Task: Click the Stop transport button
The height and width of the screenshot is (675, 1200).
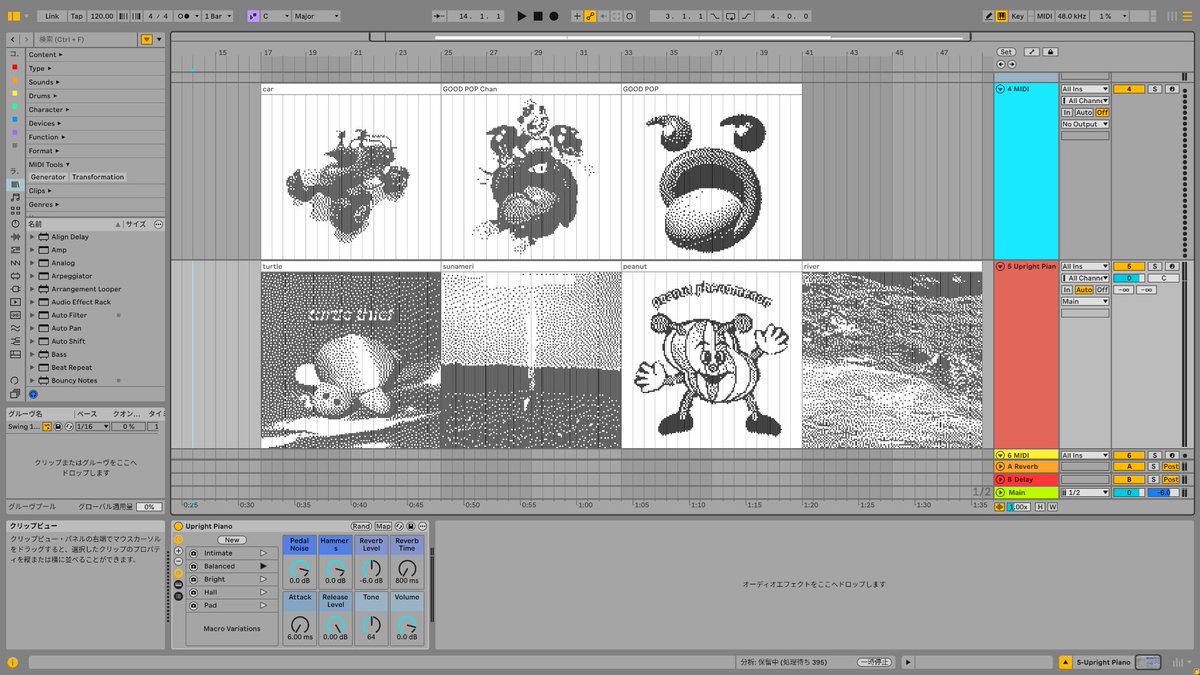Action: click(x=538, y=16)
